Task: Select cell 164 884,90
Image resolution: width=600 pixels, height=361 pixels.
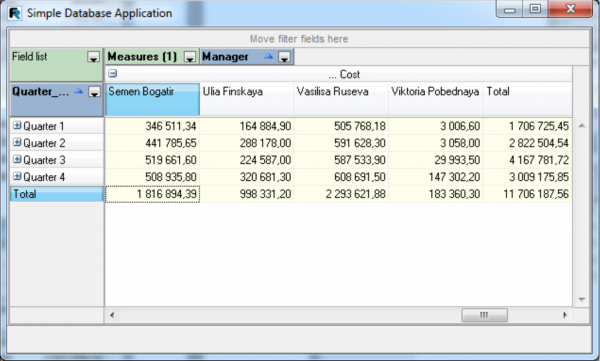Action: (x=247, y=126)
